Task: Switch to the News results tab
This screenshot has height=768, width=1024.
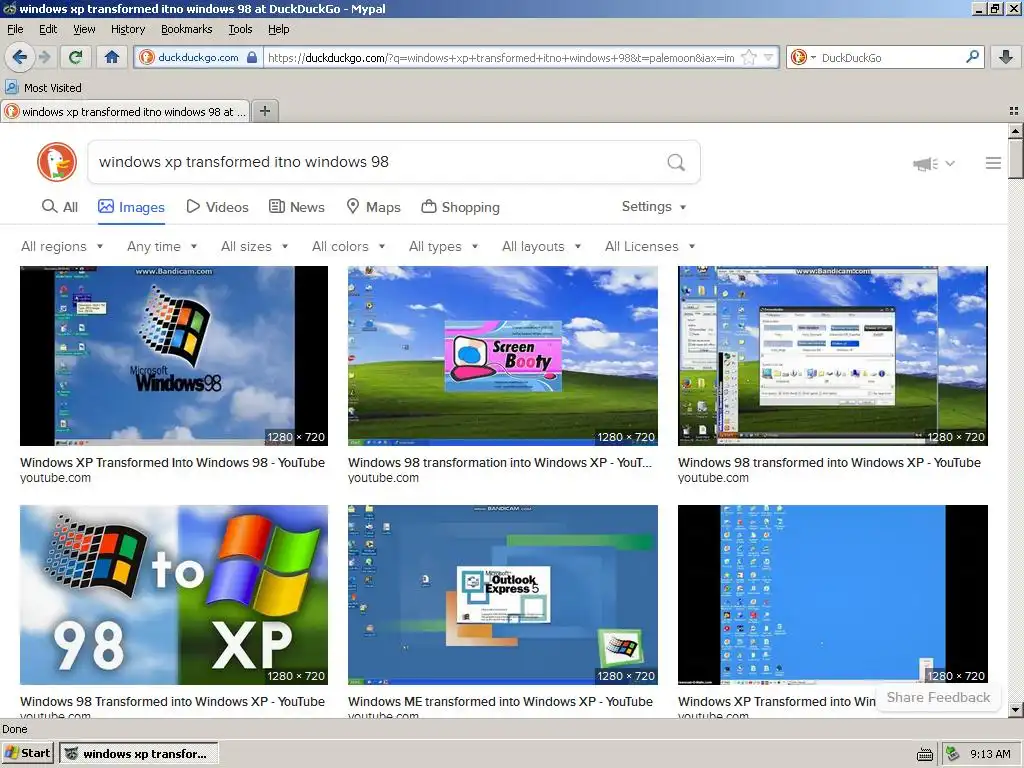Action: tap(296, 207)
